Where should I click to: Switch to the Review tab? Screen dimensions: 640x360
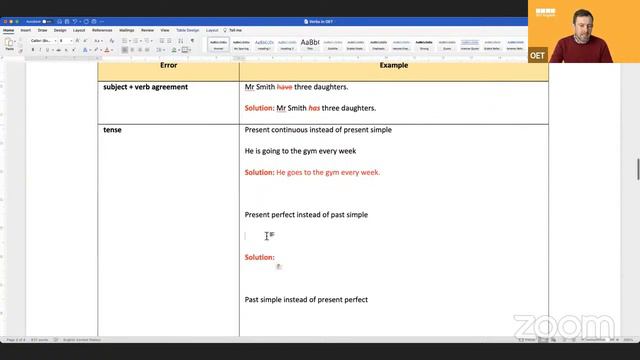[147, 30]
